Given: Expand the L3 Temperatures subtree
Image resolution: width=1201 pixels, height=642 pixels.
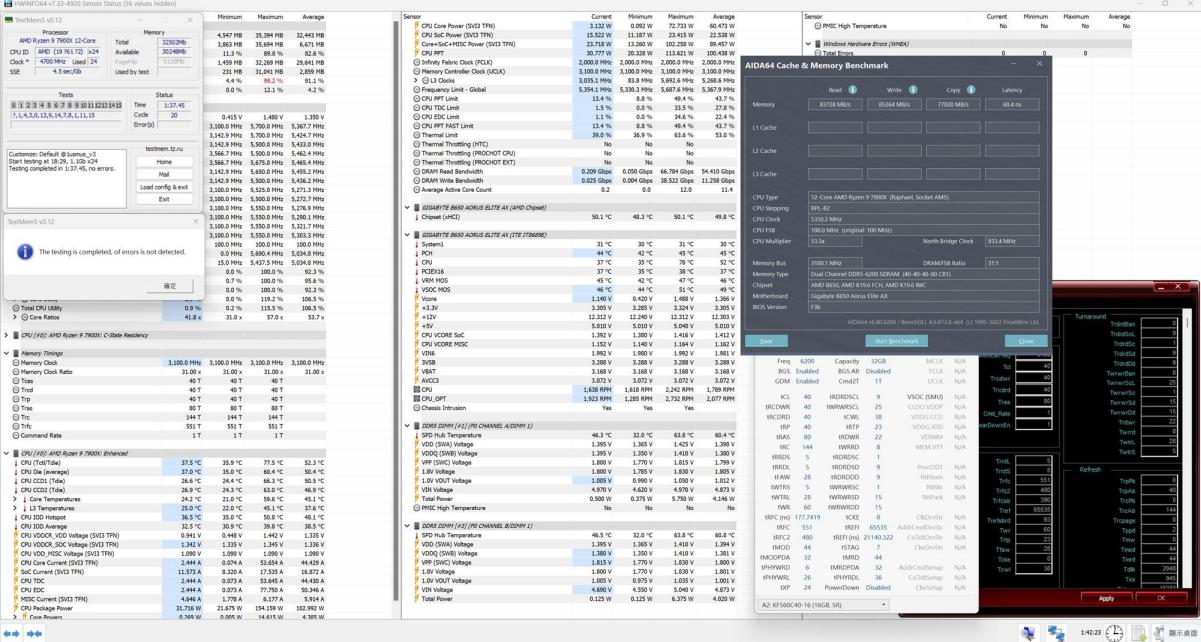Looking at the screenshot, I should (15, 508).
